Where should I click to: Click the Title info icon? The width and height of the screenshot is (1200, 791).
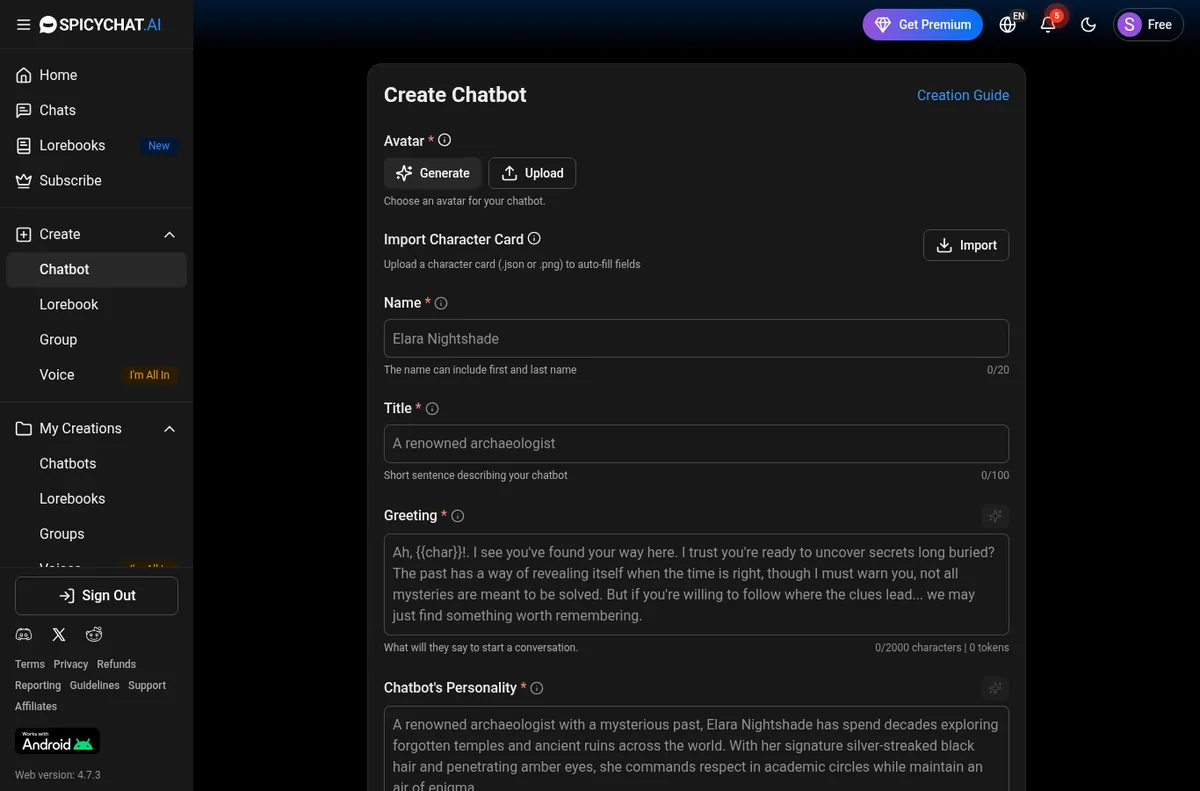(432, 408)
